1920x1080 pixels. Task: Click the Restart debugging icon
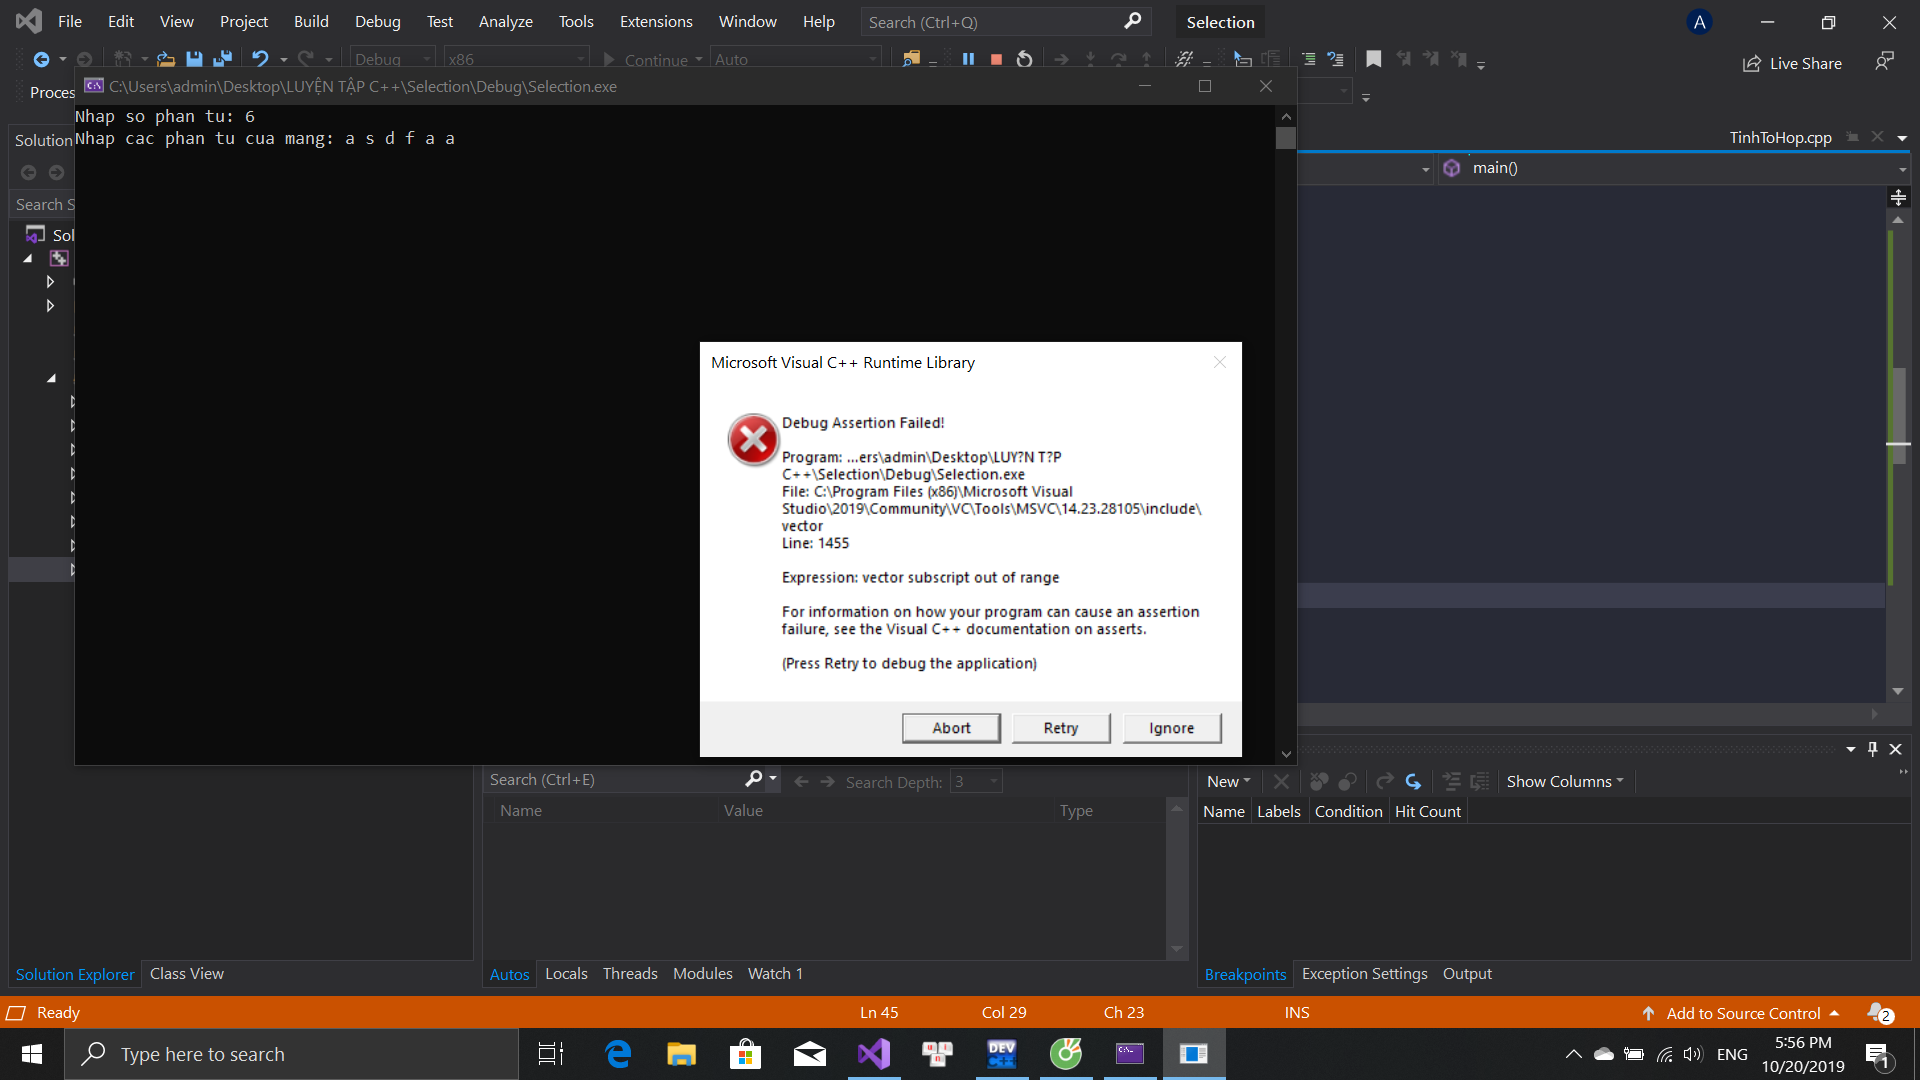click(1024, 60)
